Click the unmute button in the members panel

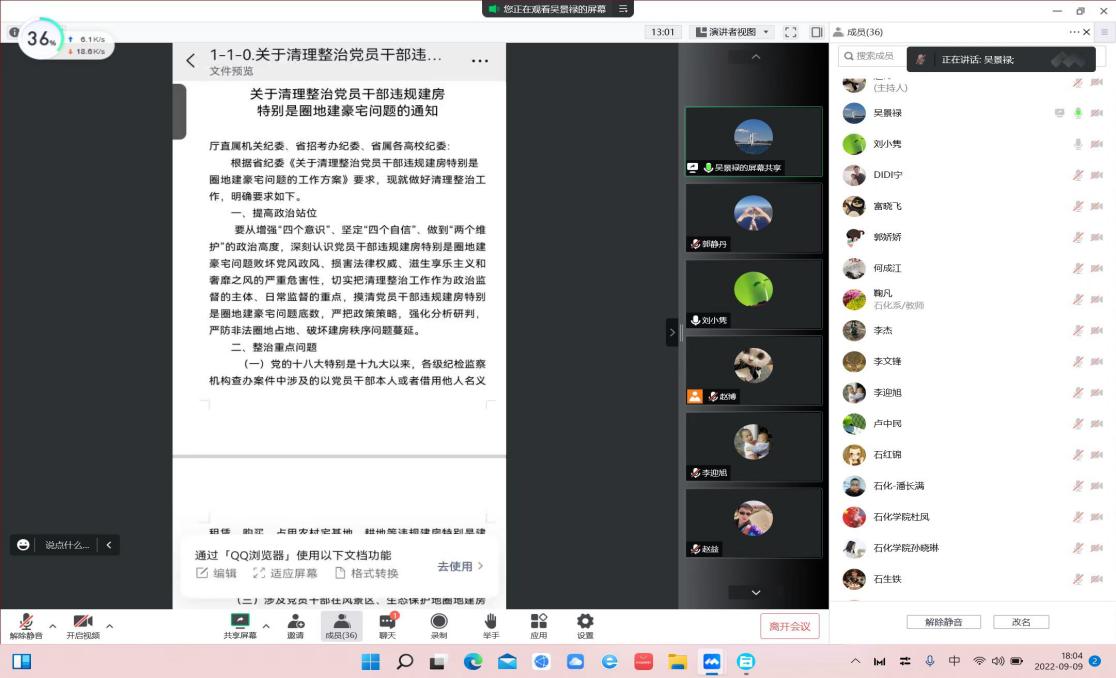[944, 622]
